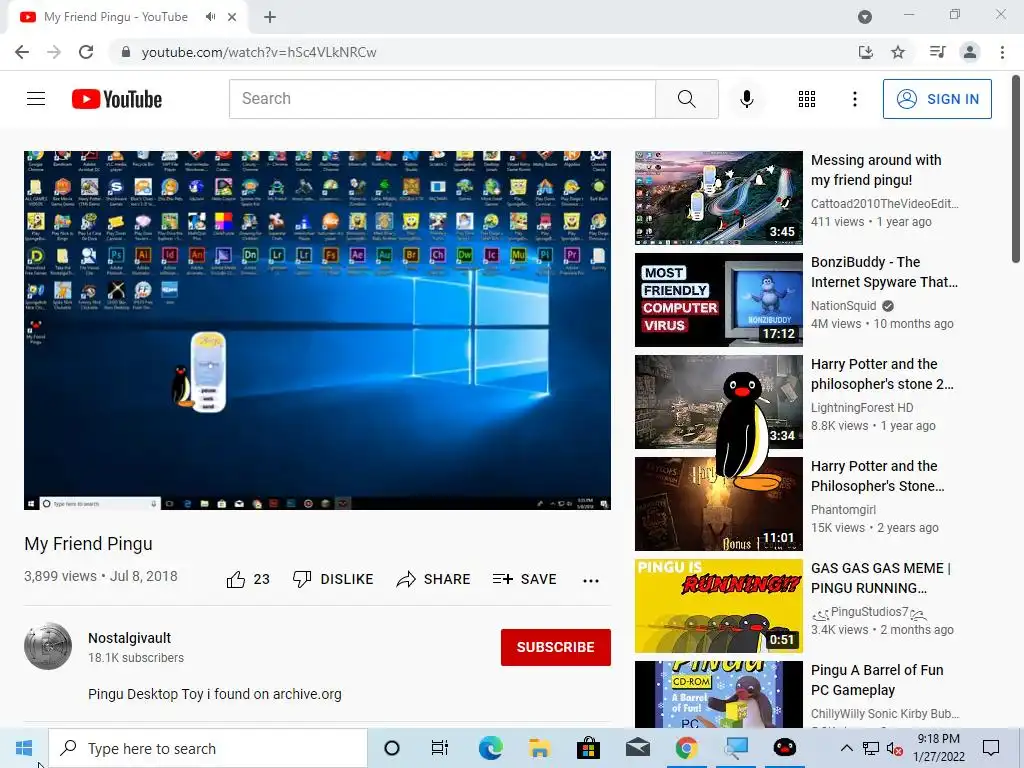Open YouTube apps grid icon
Image resolution: width=1024 pixels, height=768 pixels.
coord(807,99)
